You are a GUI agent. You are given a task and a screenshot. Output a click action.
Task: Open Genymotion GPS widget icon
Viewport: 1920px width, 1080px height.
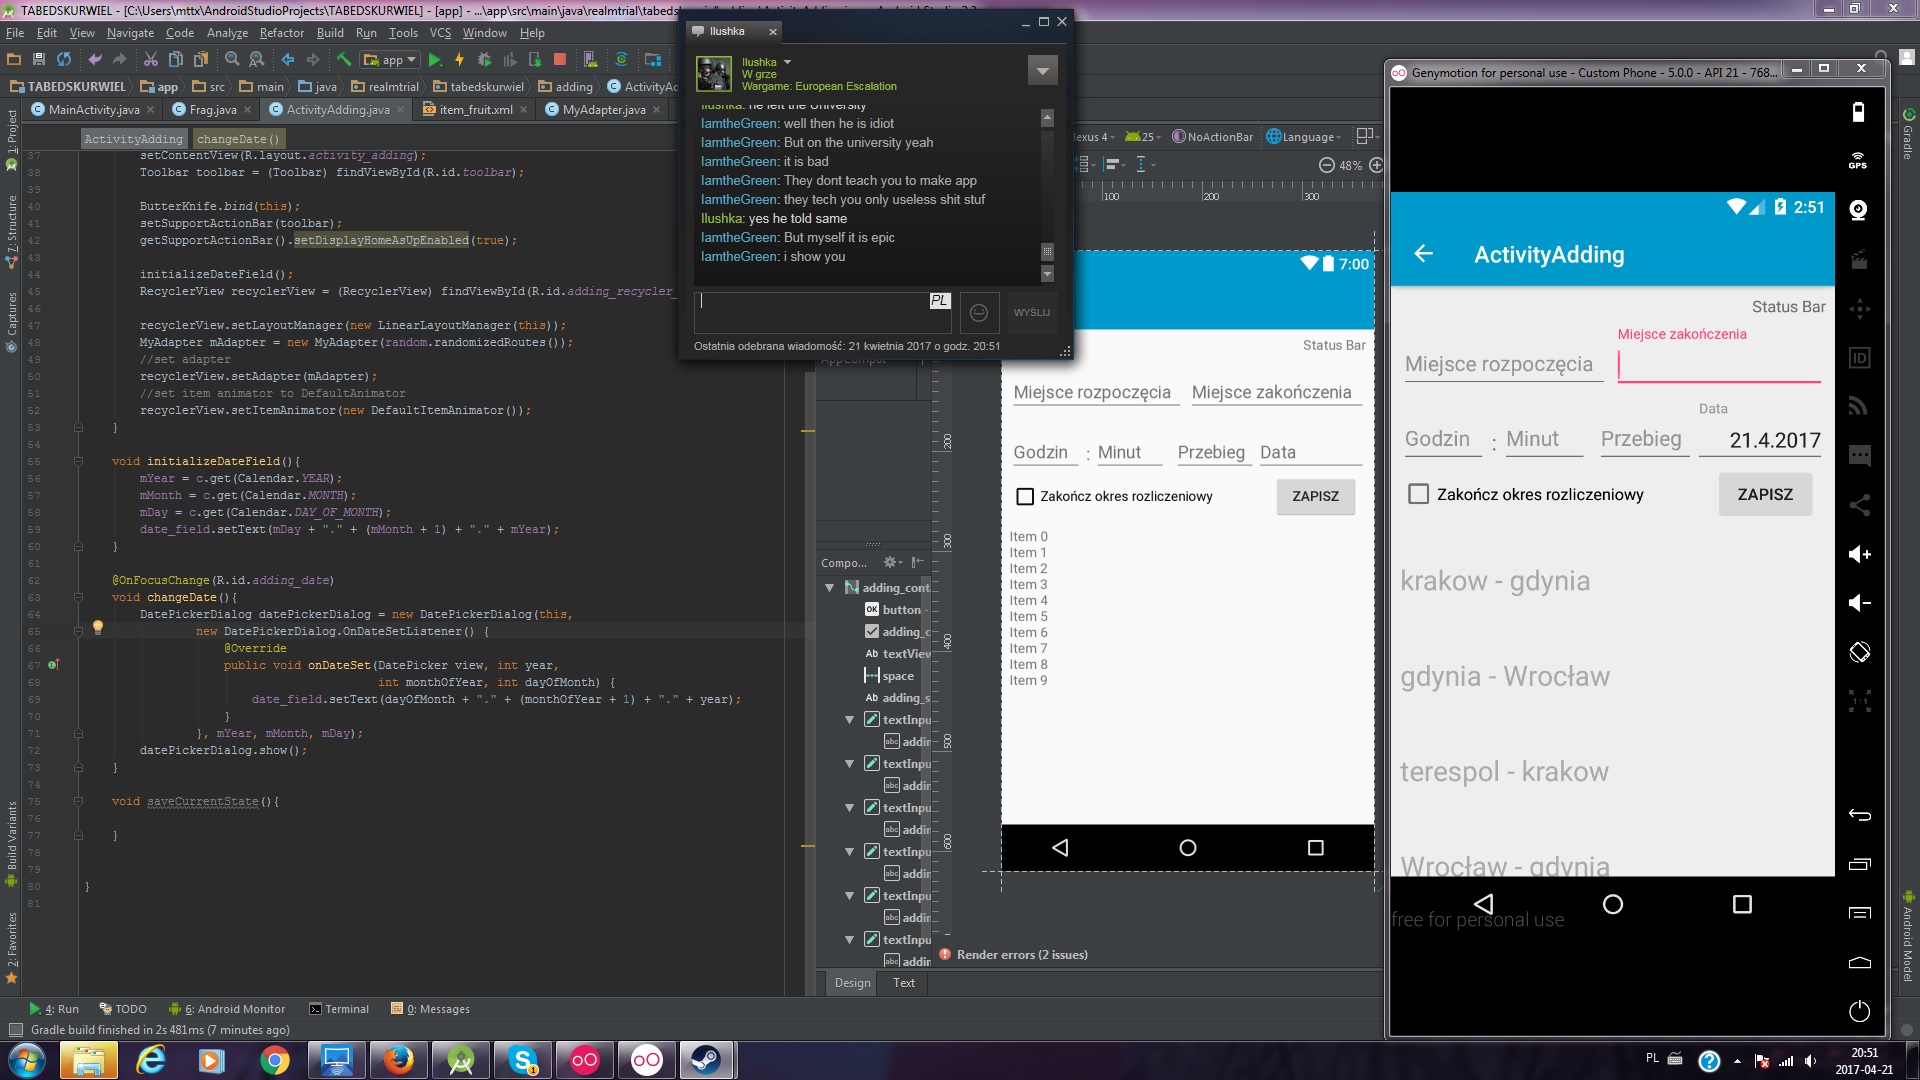pyautogui.click(x=1858, y=160)
